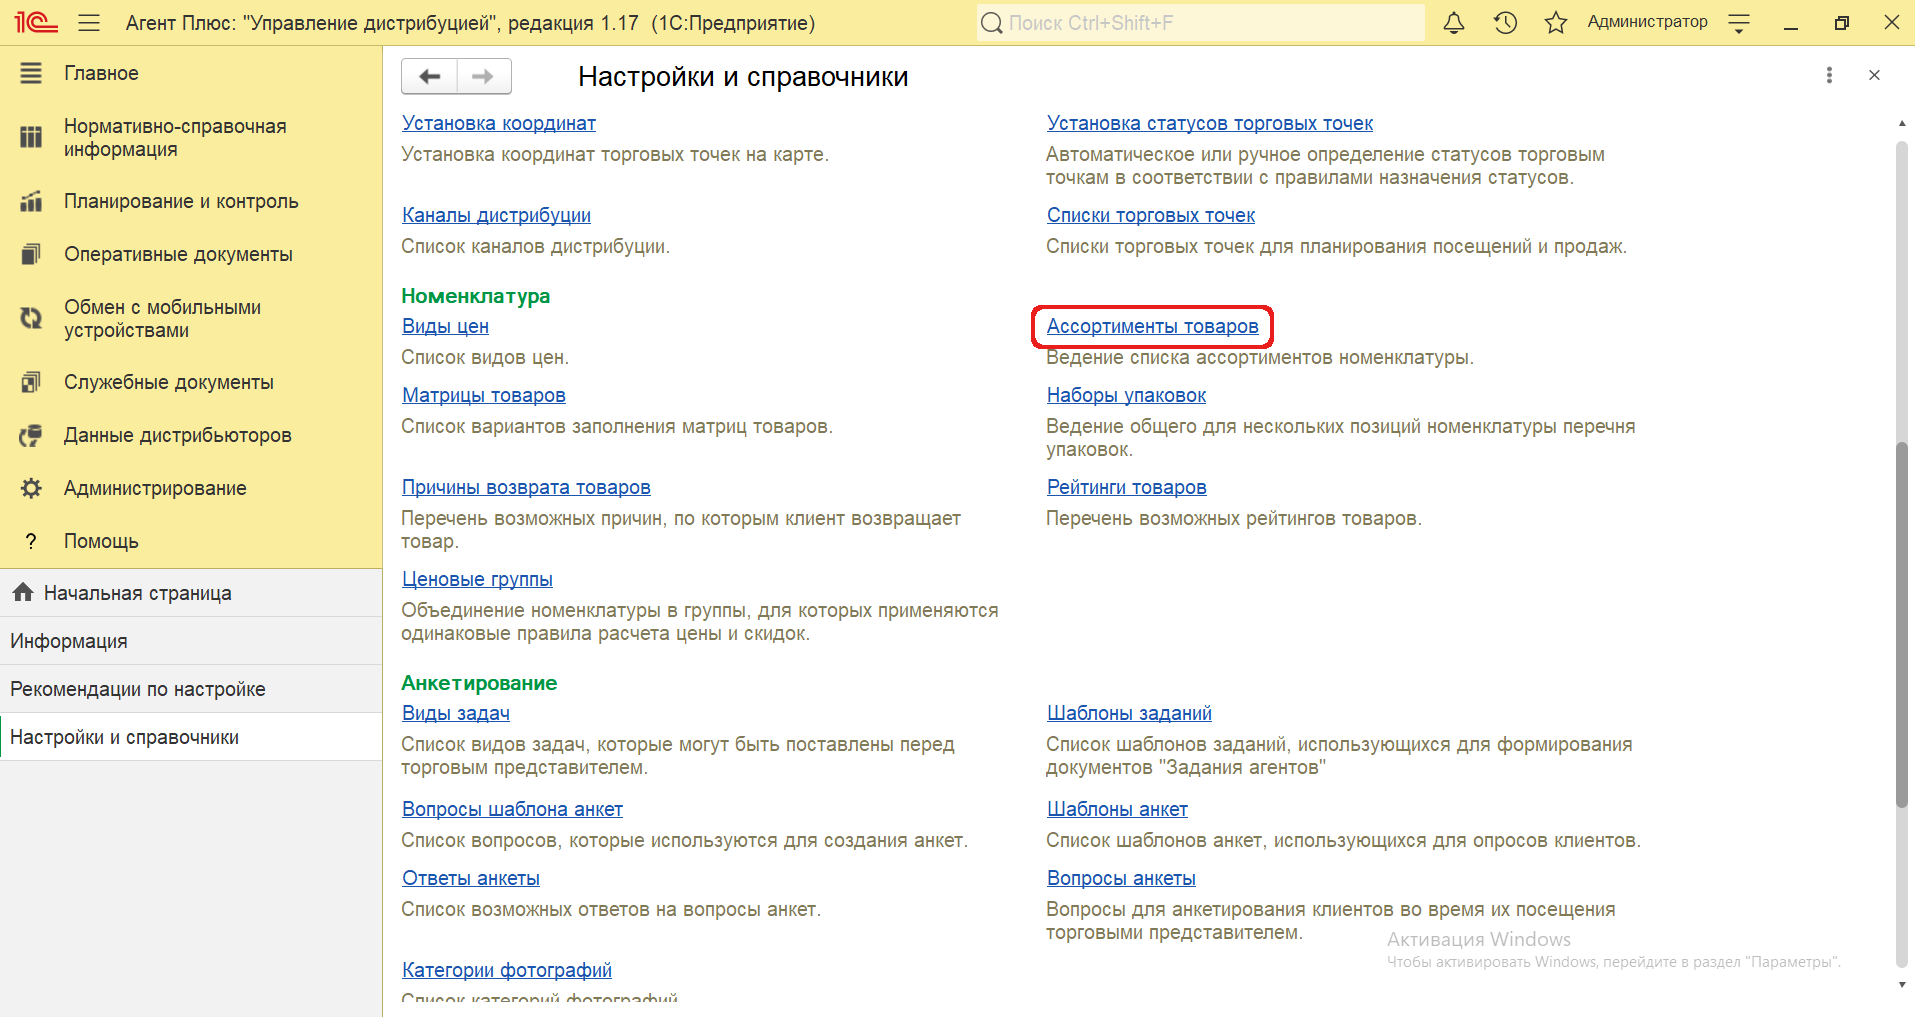Image resolution: width=1915 pixels, height=1017 pixels.
Task: Open the Оперативные документы section
Action: (178, 254)
